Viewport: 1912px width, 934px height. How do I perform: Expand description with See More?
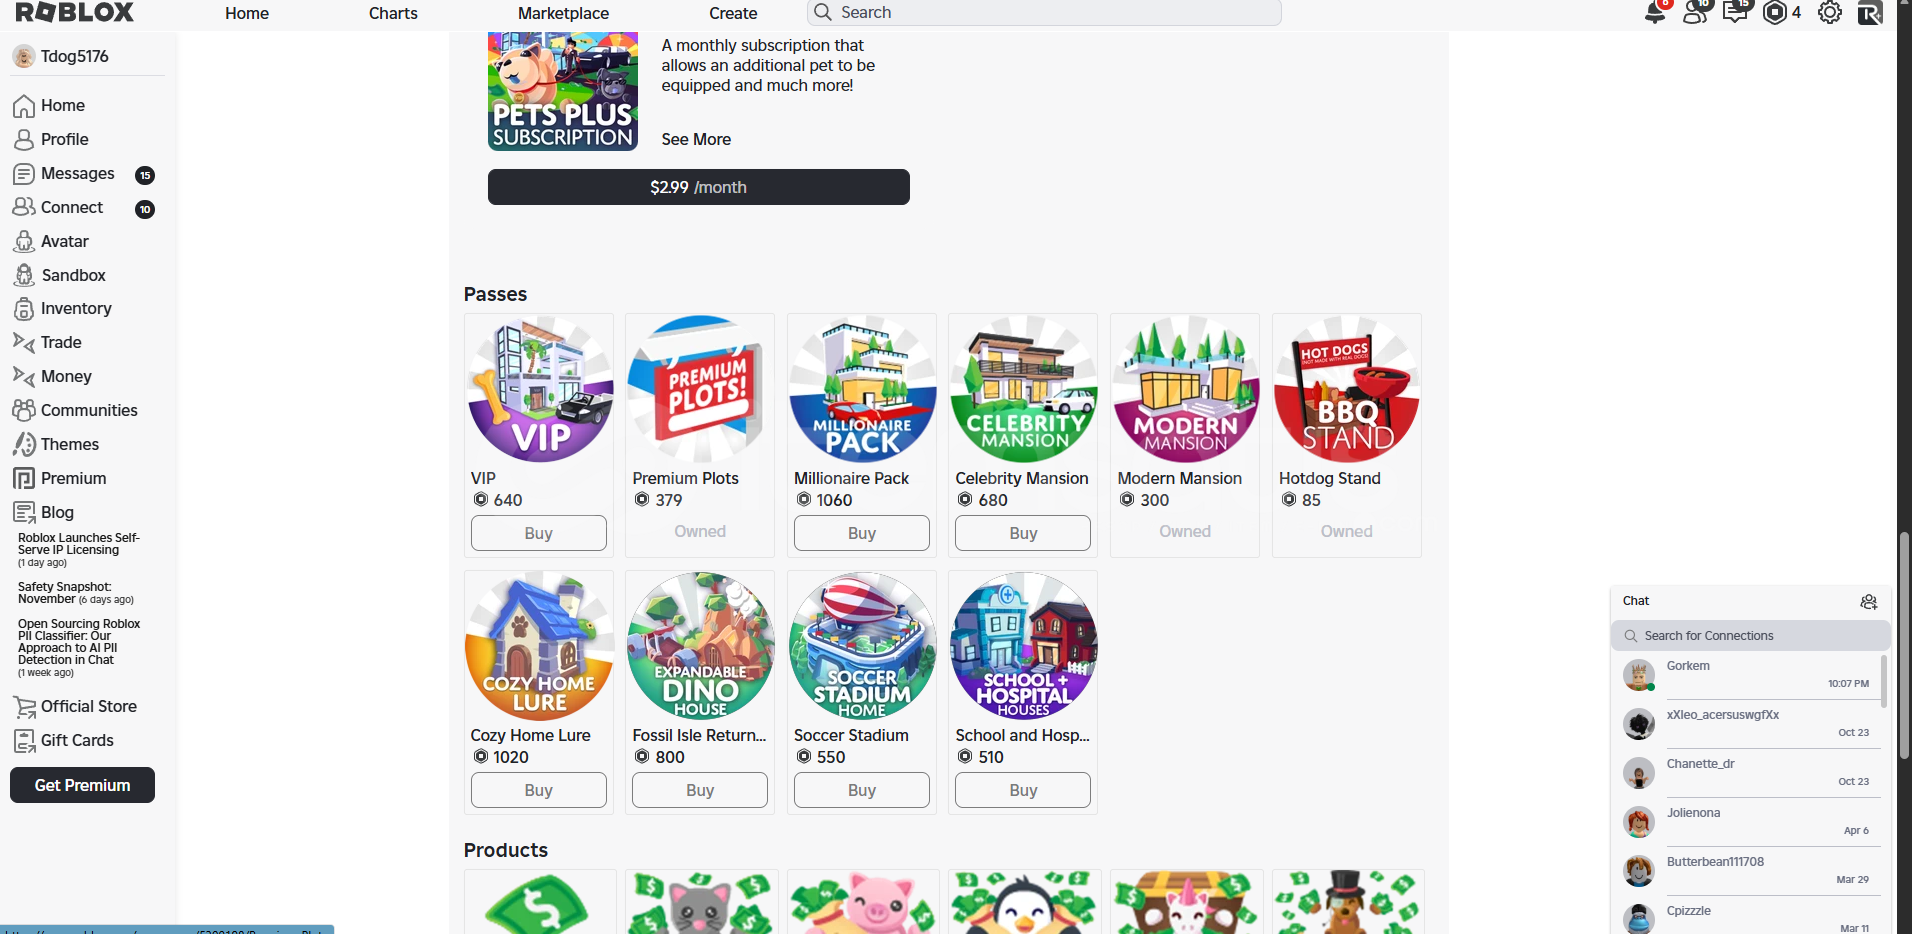click(x=696, y=139)
